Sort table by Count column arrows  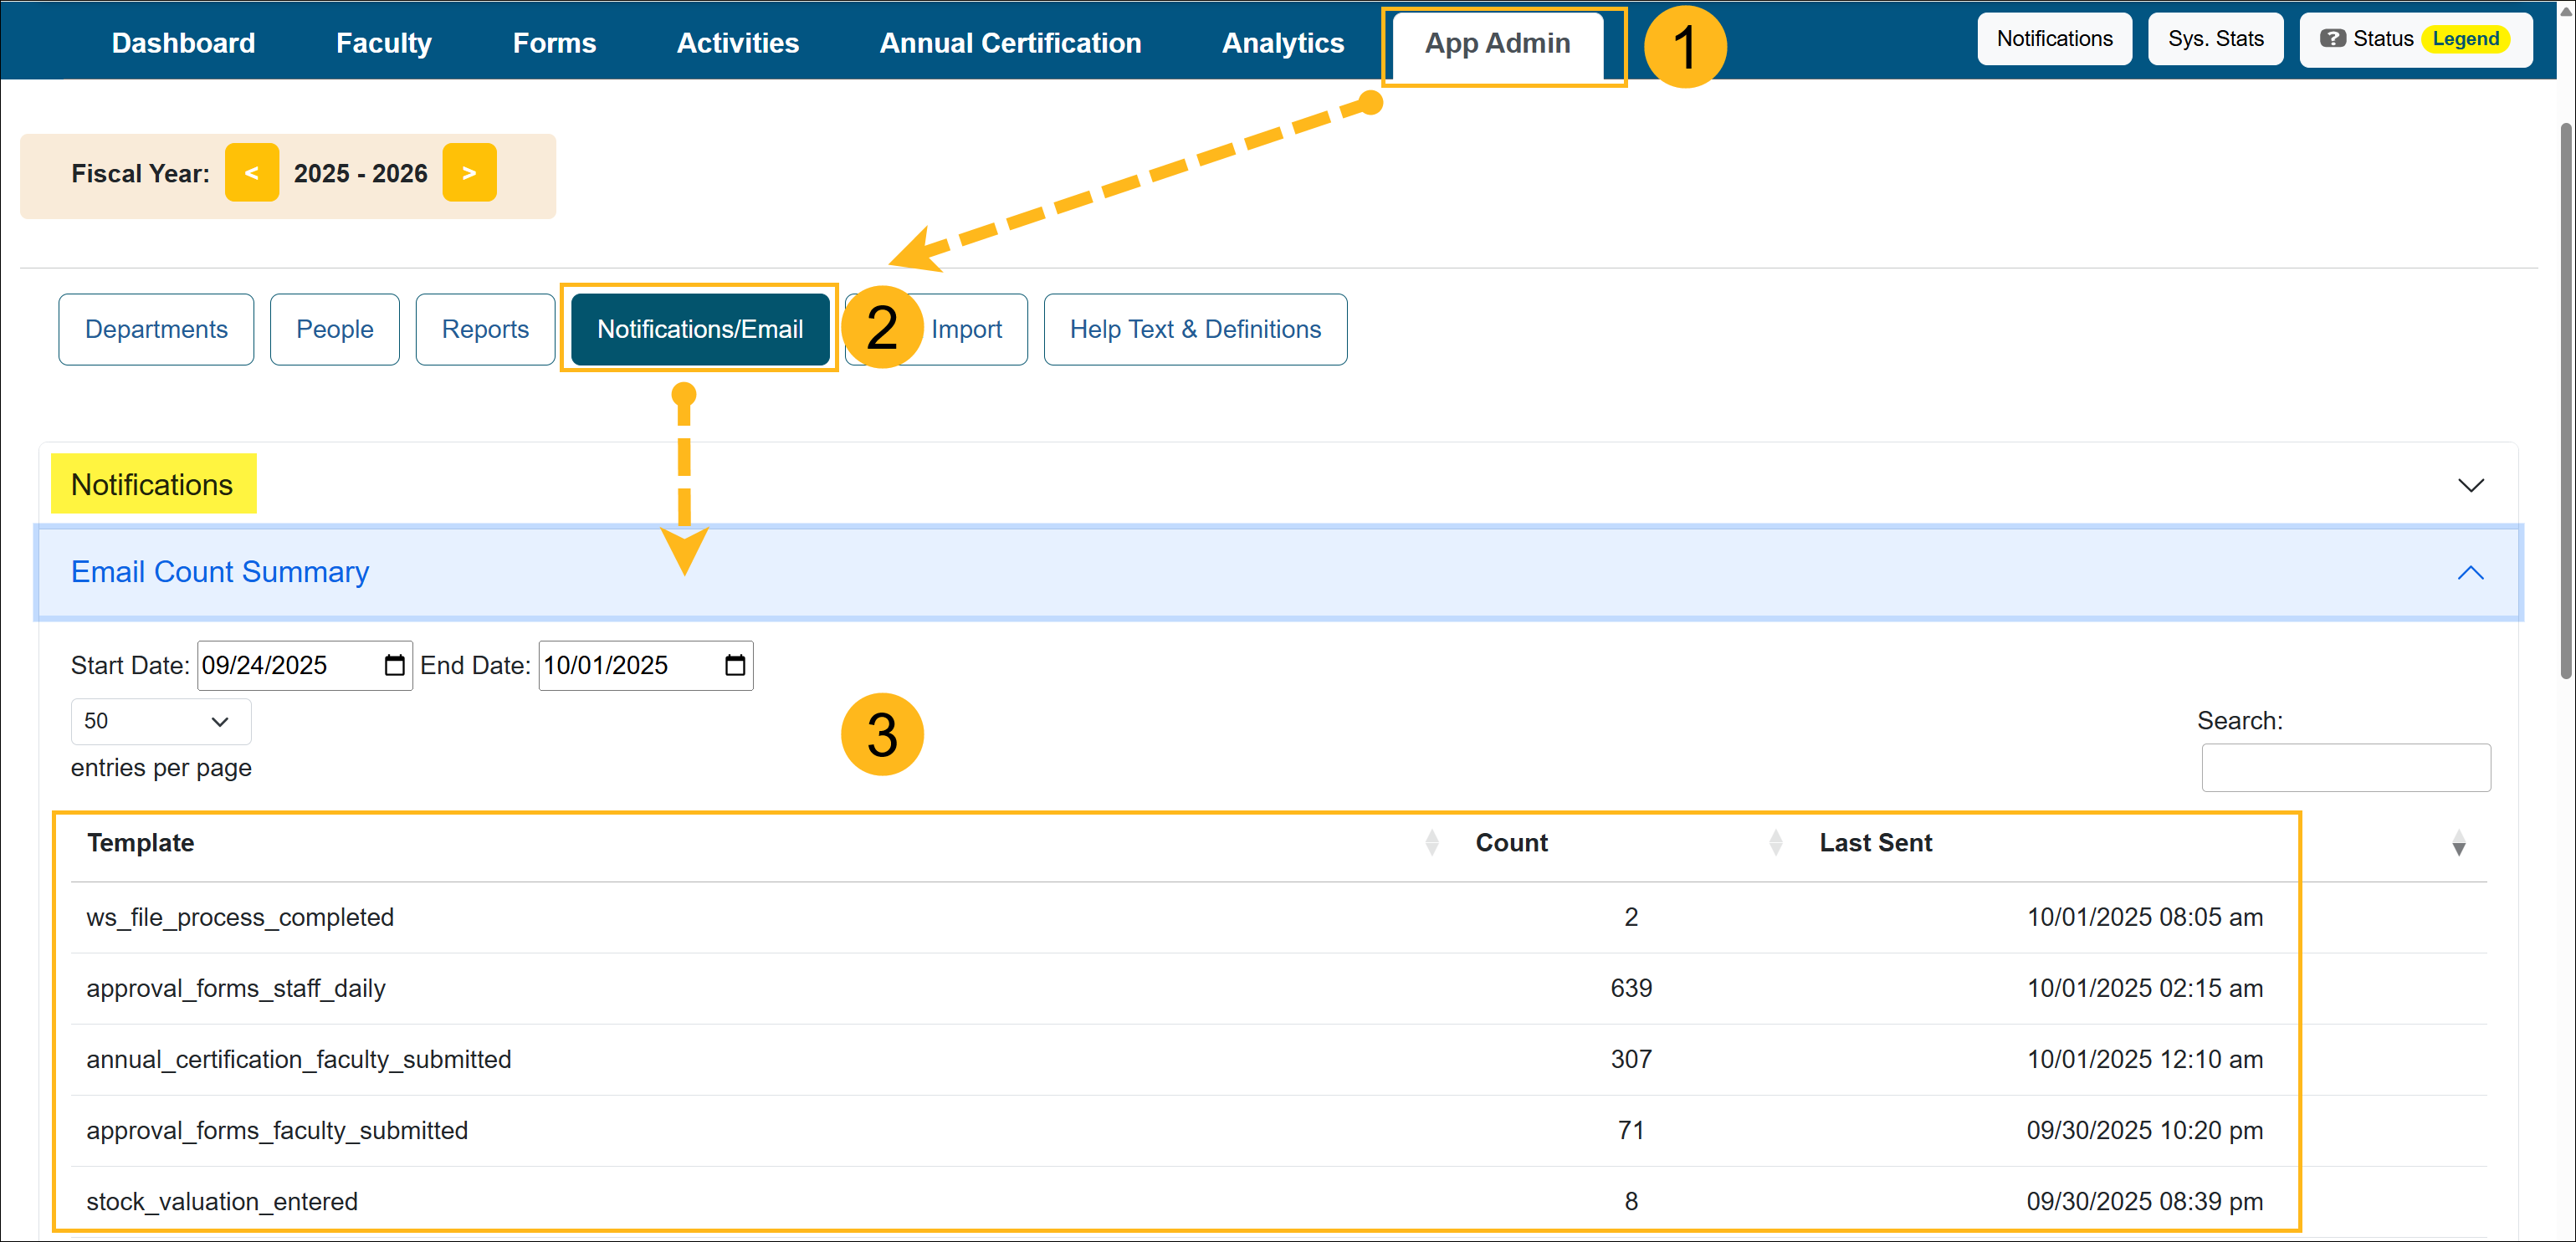(x=1775, y=843)
